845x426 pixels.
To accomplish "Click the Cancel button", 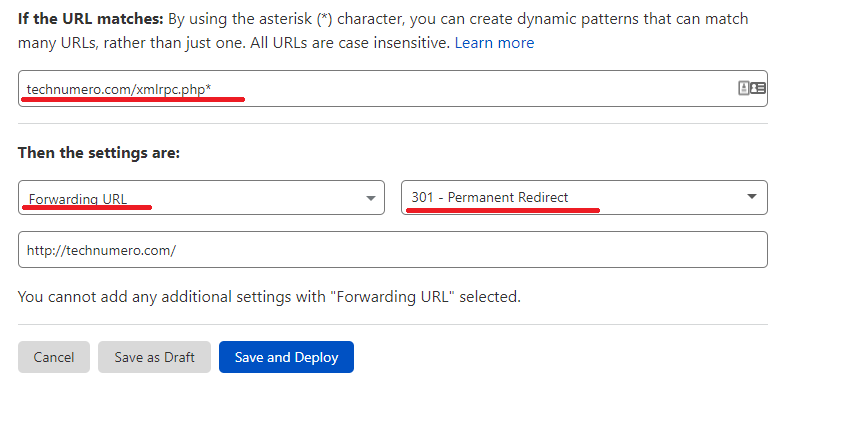I will click(x=54, y=357).
